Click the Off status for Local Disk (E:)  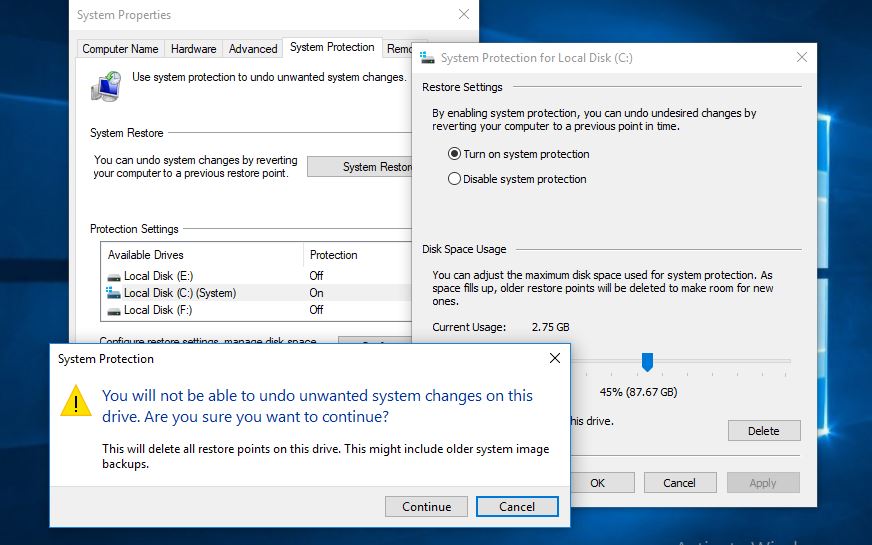pos(316,276)
